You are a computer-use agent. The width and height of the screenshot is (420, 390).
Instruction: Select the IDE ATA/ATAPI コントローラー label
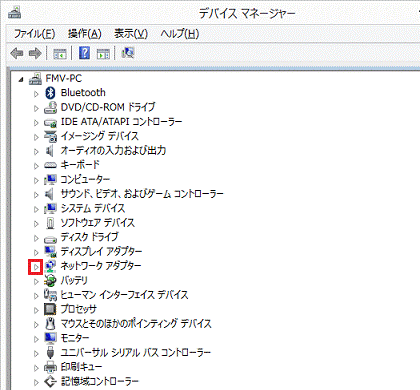[121, 122]
